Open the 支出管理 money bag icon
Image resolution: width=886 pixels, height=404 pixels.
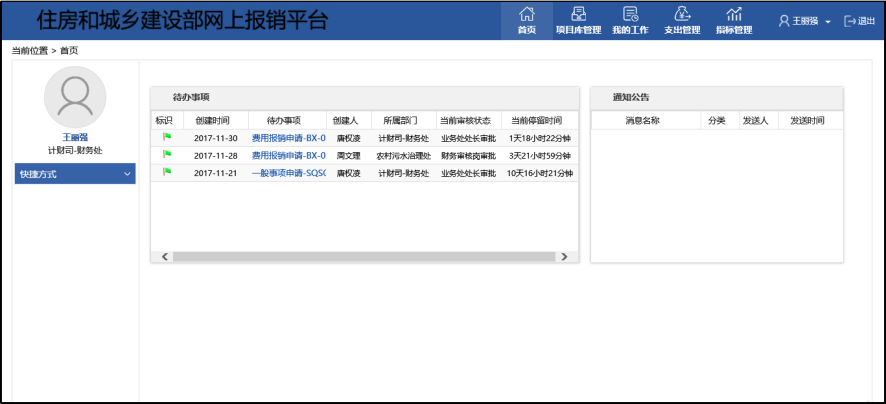pos(682,14)
